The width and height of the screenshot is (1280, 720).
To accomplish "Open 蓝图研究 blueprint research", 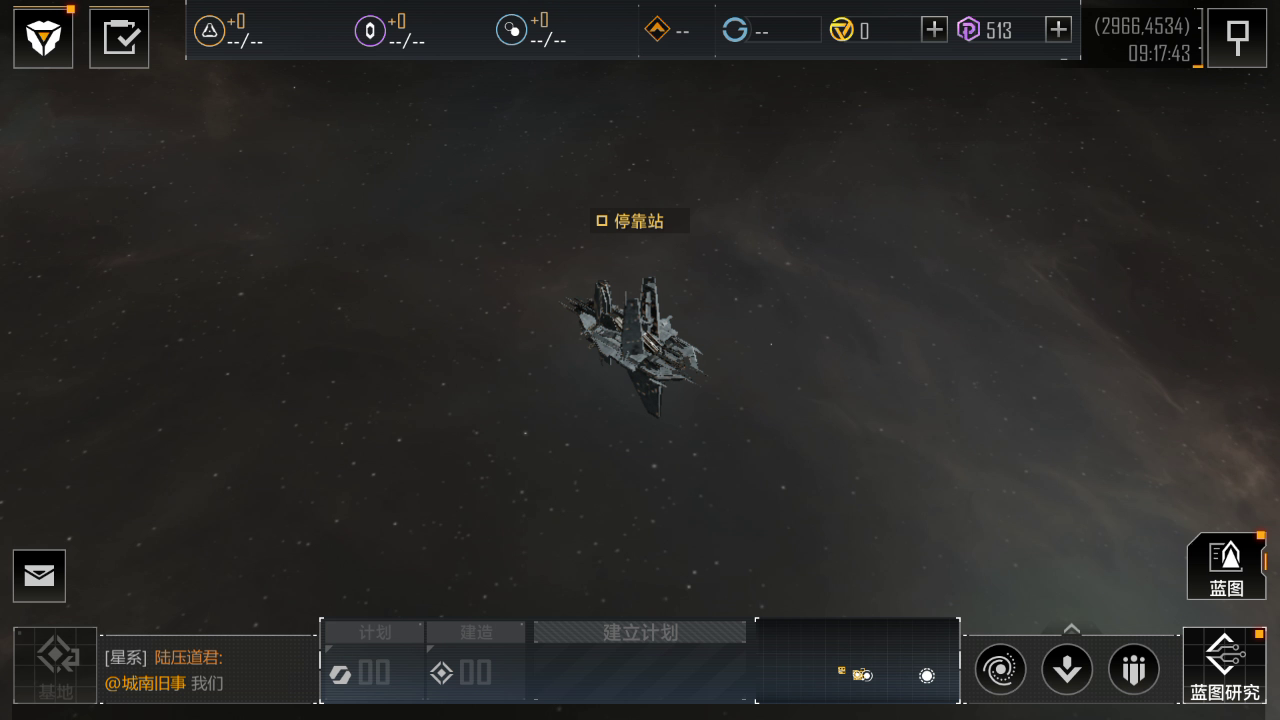I will (1225, 665).
